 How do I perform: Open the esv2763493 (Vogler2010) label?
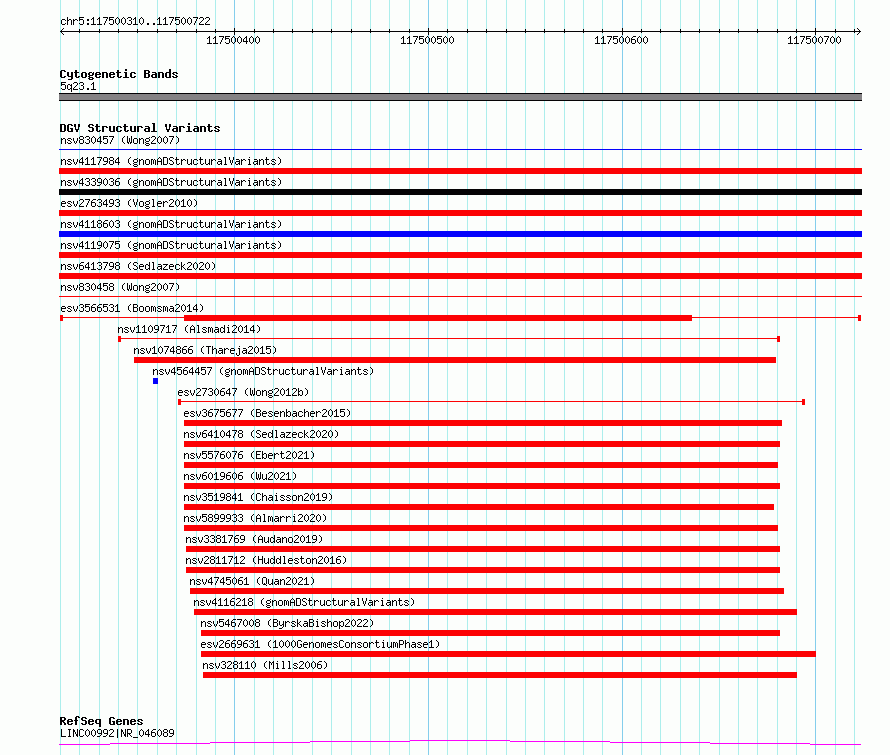129,203
